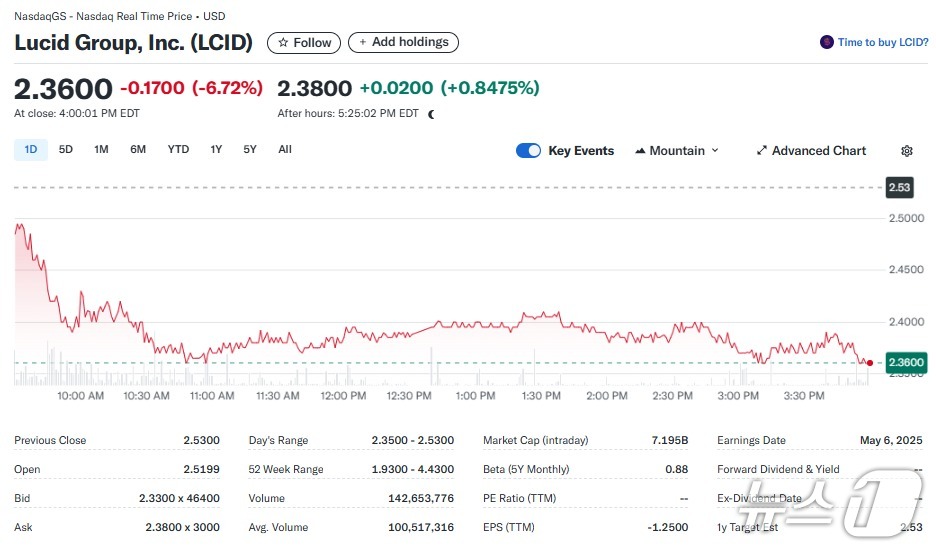Toggle the Key Events switch
This screenshot has width=936, height=551.
[528, 151]
